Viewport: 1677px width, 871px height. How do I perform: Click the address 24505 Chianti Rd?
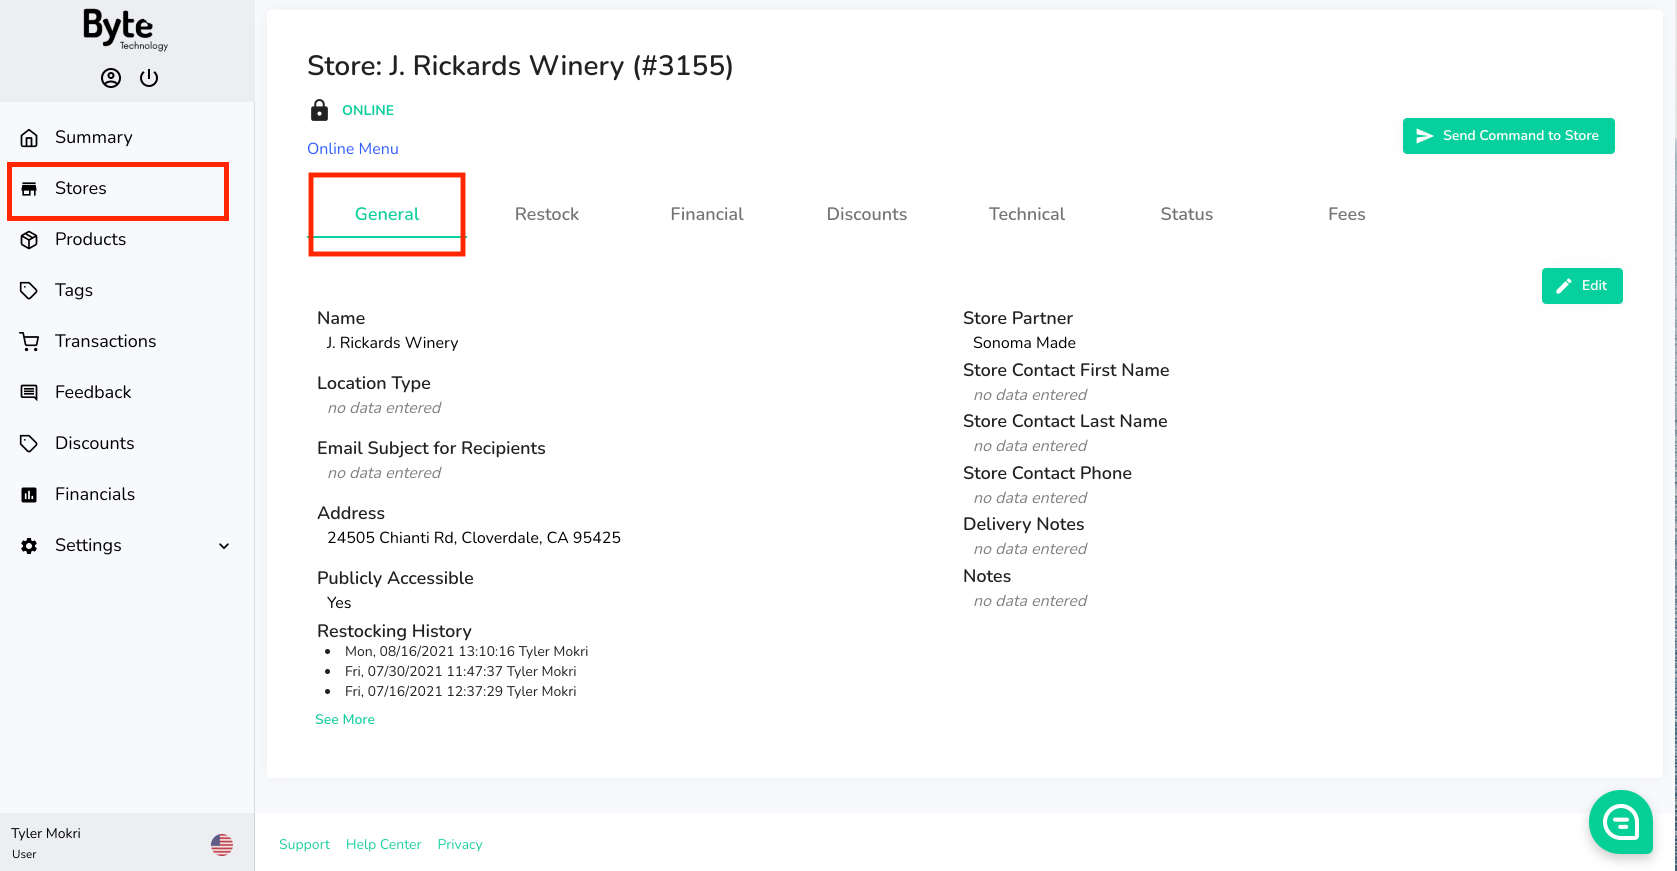pos(474,538)
